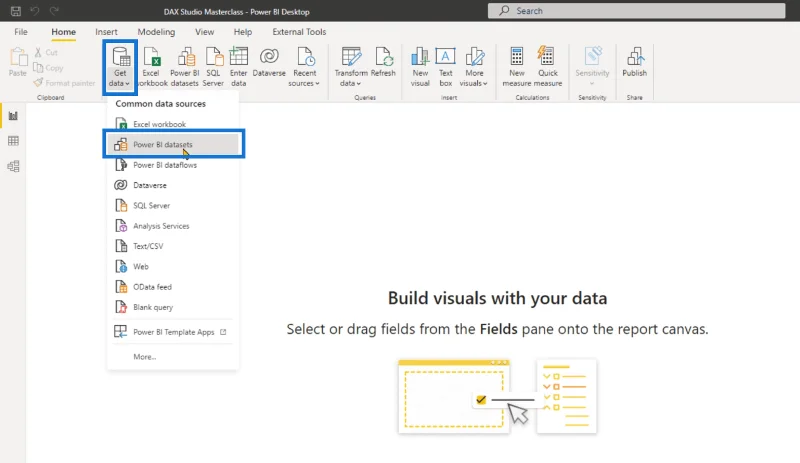
Task: Open the External Tools tab
Action: (x=299, y=32)
